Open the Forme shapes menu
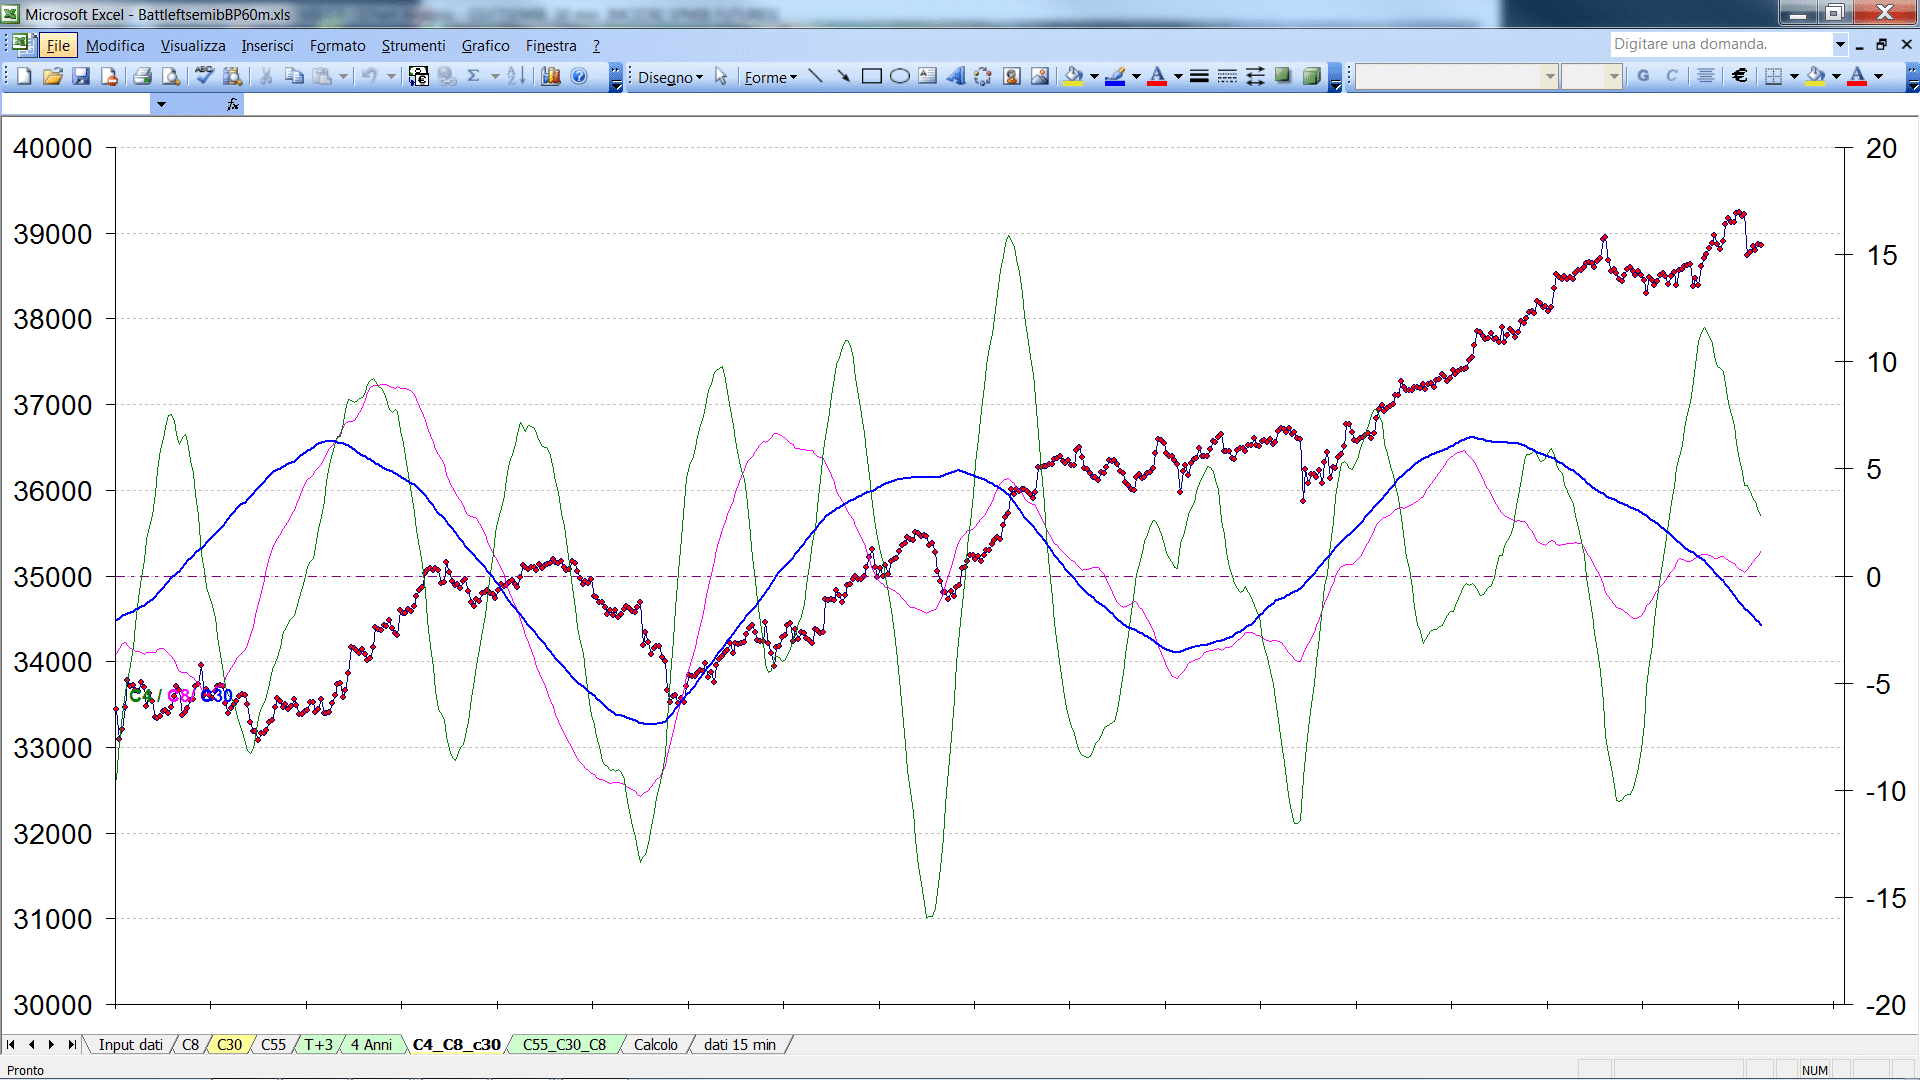Image resolution: width=1920 pixels, height=1080 pixels. click(x=770, y=77)
